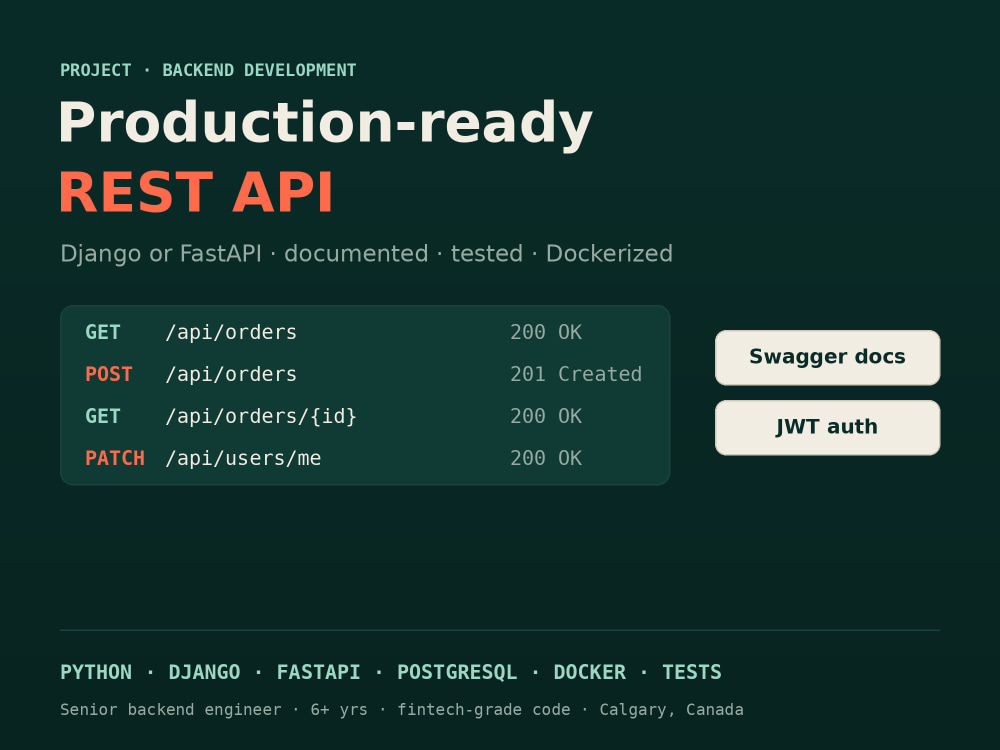Click the TESTS tag in the footer

[x=691, y=672]
